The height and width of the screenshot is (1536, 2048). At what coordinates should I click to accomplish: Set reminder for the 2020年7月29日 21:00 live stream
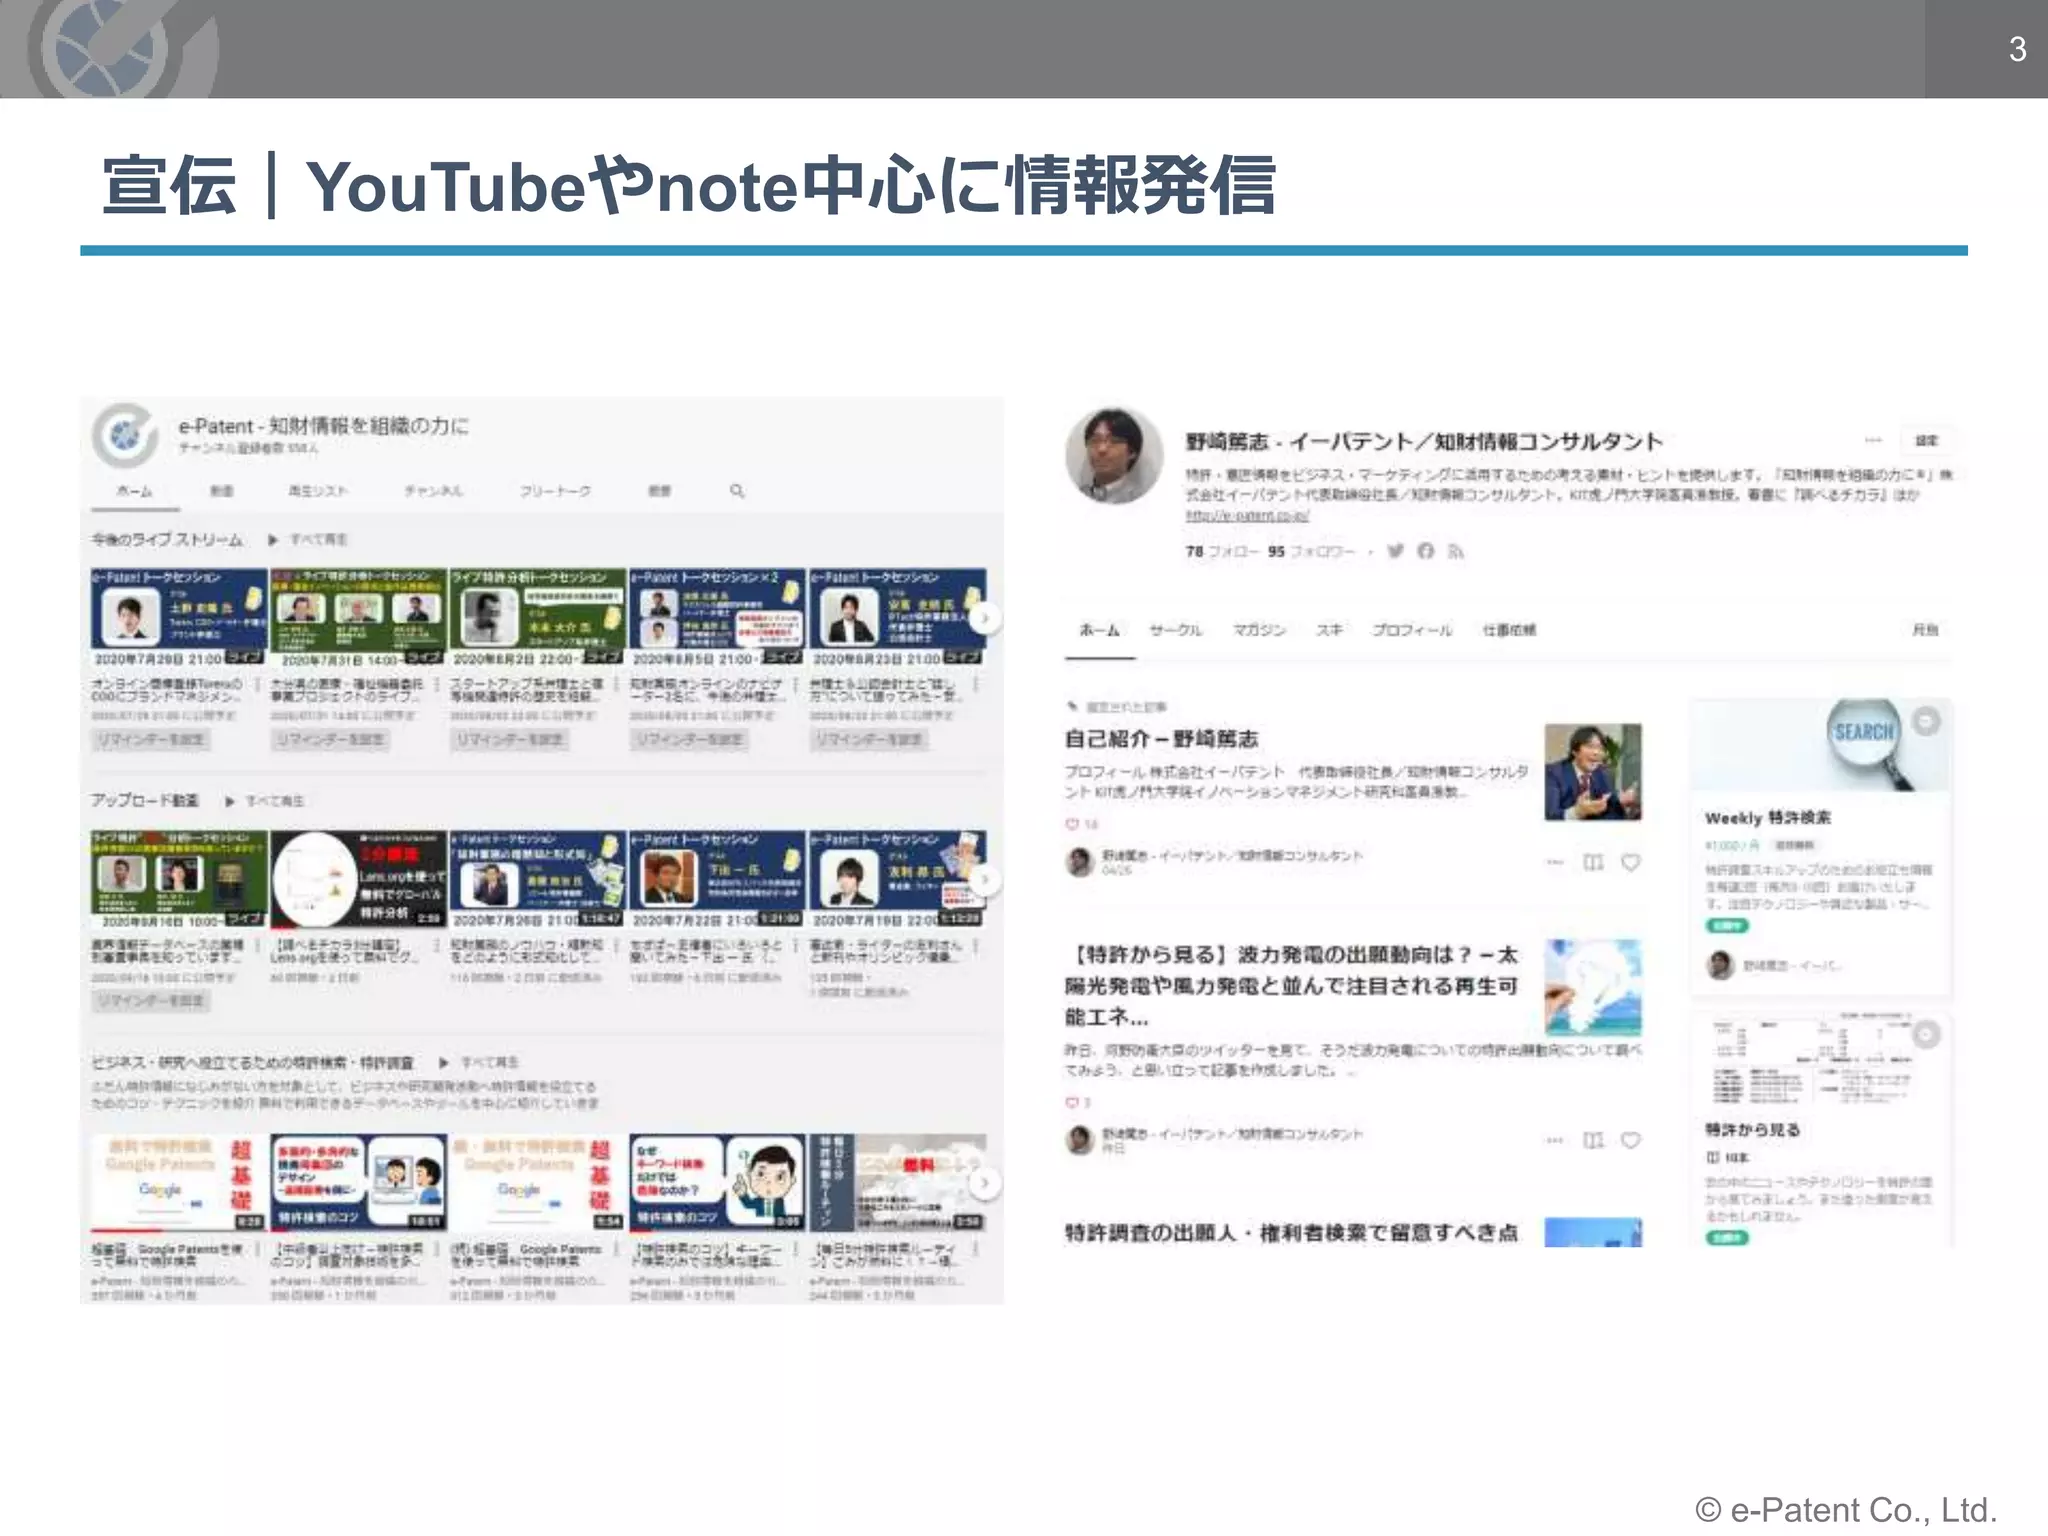[151, 740]
